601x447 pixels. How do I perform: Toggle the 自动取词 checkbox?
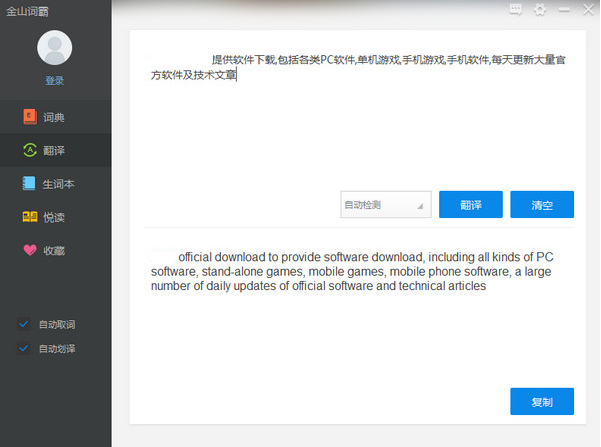coord(24,324)
